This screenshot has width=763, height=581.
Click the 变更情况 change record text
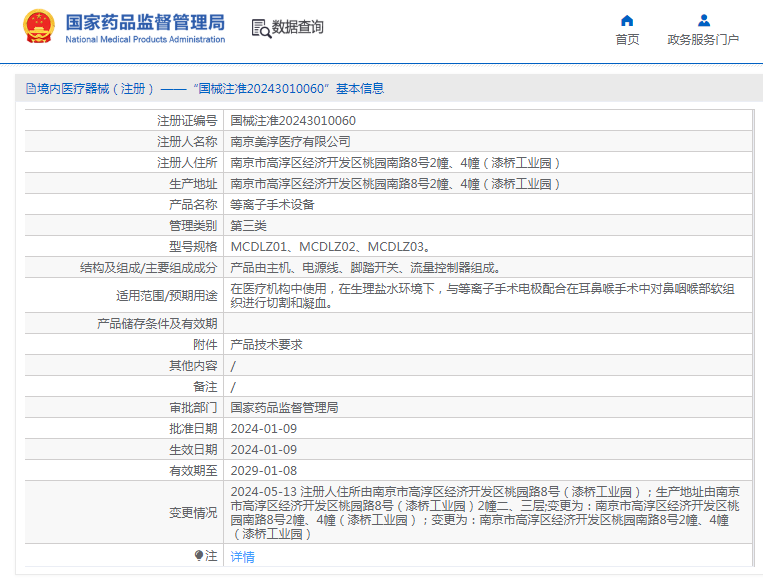click(x=485, y=513)
